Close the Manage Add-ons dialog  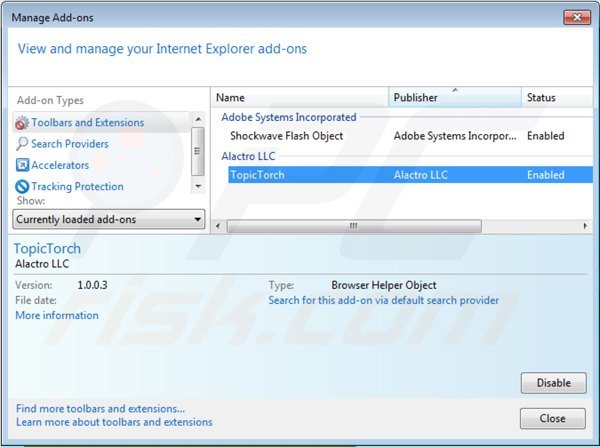[x=553, y=418]
